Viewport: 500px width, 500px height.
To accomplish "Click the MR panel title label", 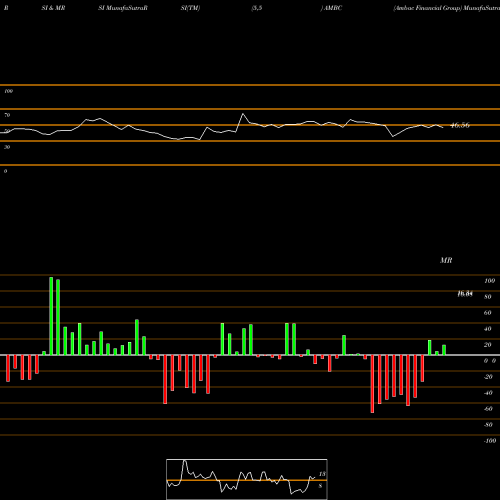I will click(x=446, y=260).
